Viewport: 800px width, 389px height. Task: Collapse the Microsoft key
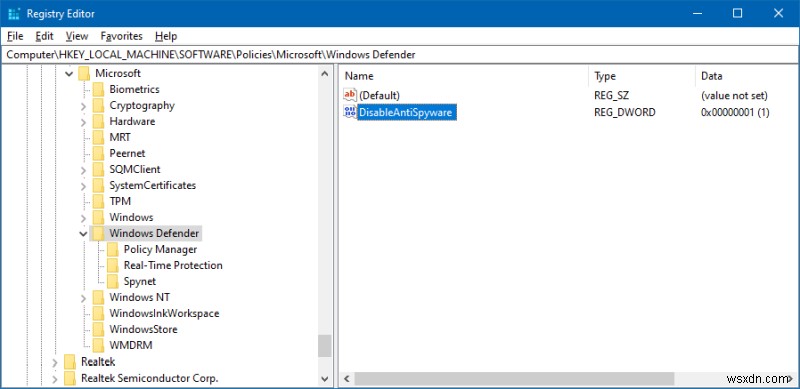click(69, 74)
